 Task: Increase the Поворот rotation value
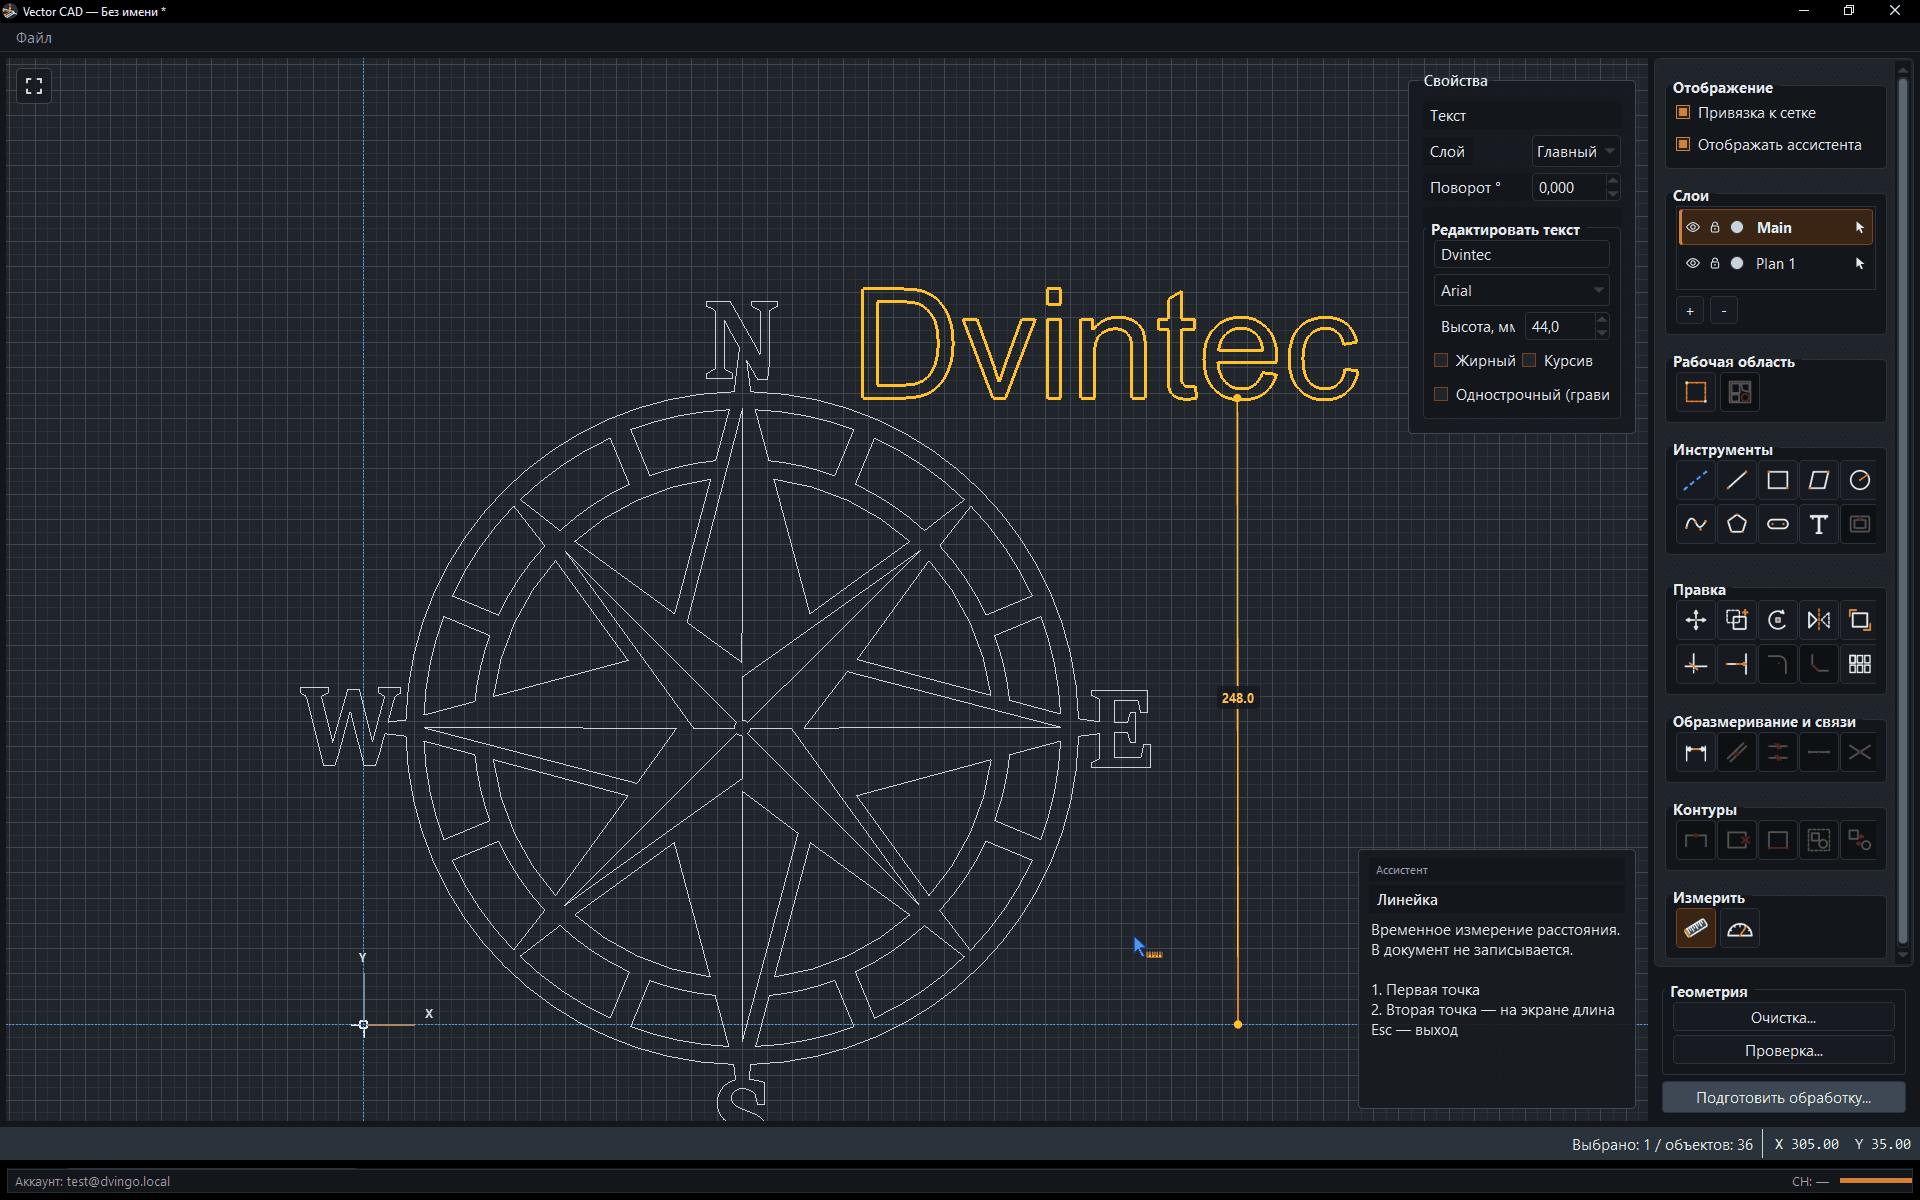pos(1613,181)
